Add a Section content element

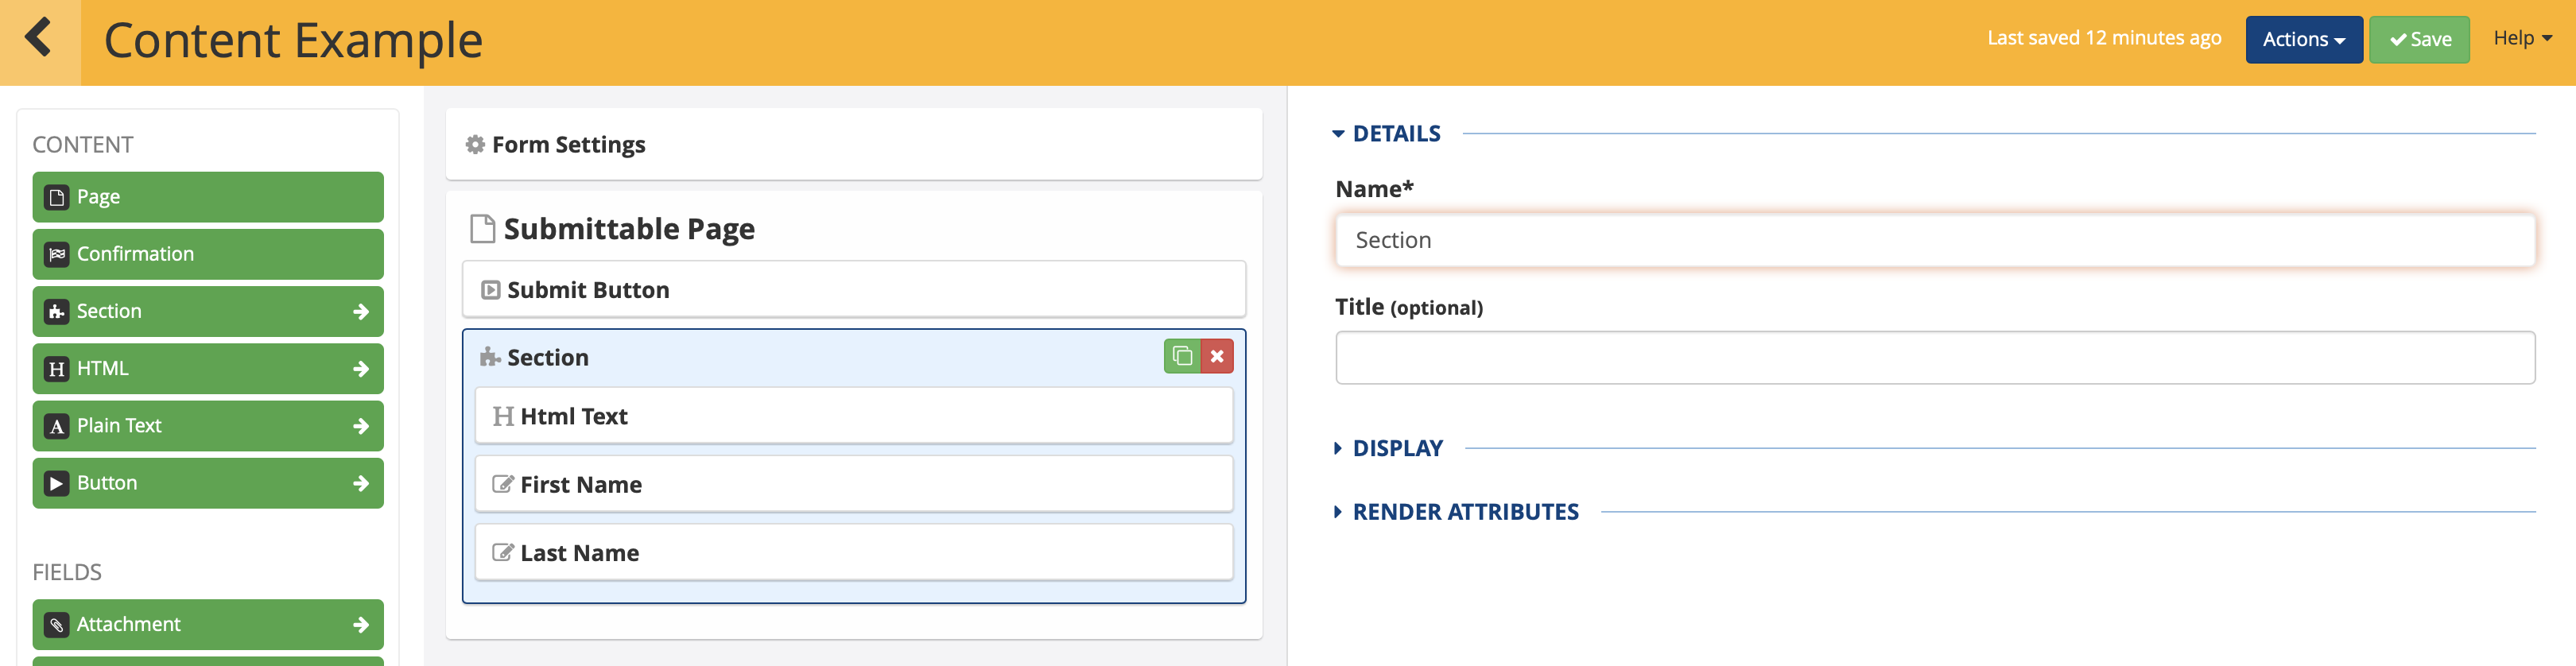208,311
